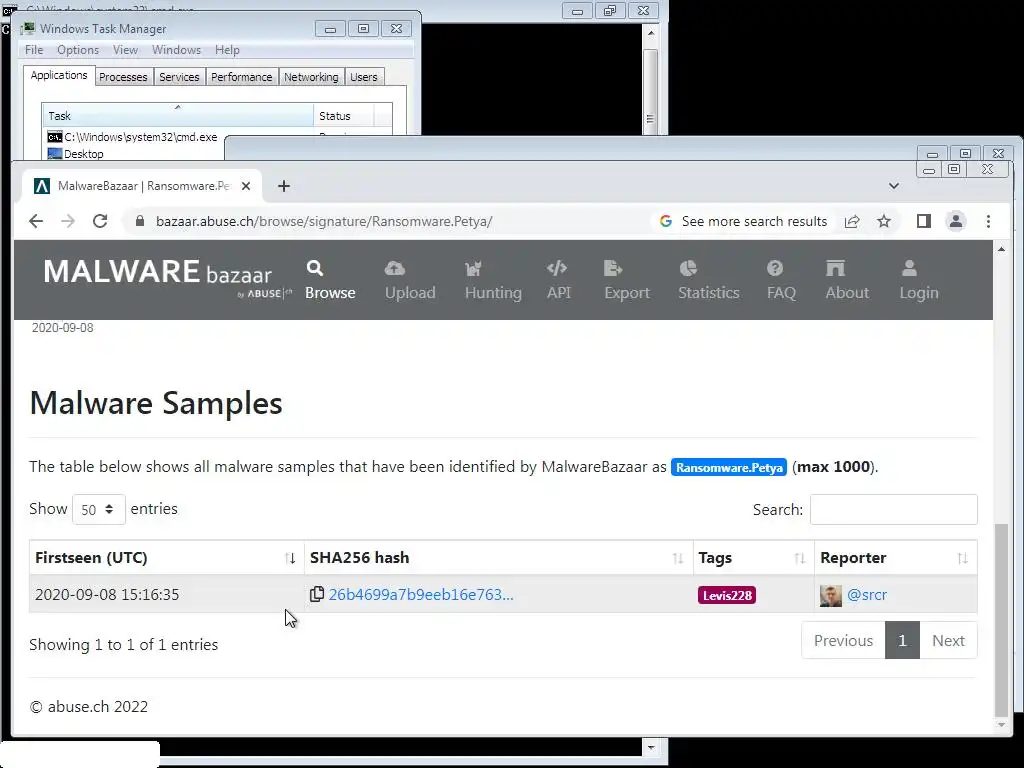Click the Browse search icon in MalwareBazaar nav
Screen dimensions: 1024x768
315,268
